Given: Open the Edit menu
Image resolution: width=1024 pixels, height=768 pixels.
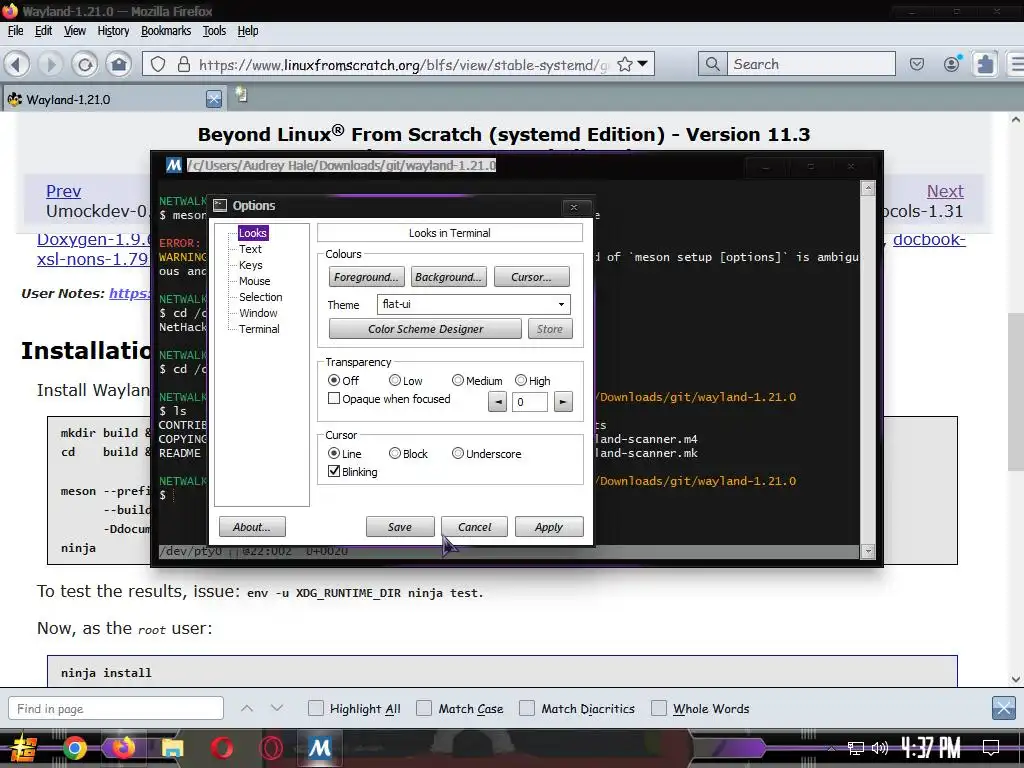Looking at the screenshot, I should (43, 31).
